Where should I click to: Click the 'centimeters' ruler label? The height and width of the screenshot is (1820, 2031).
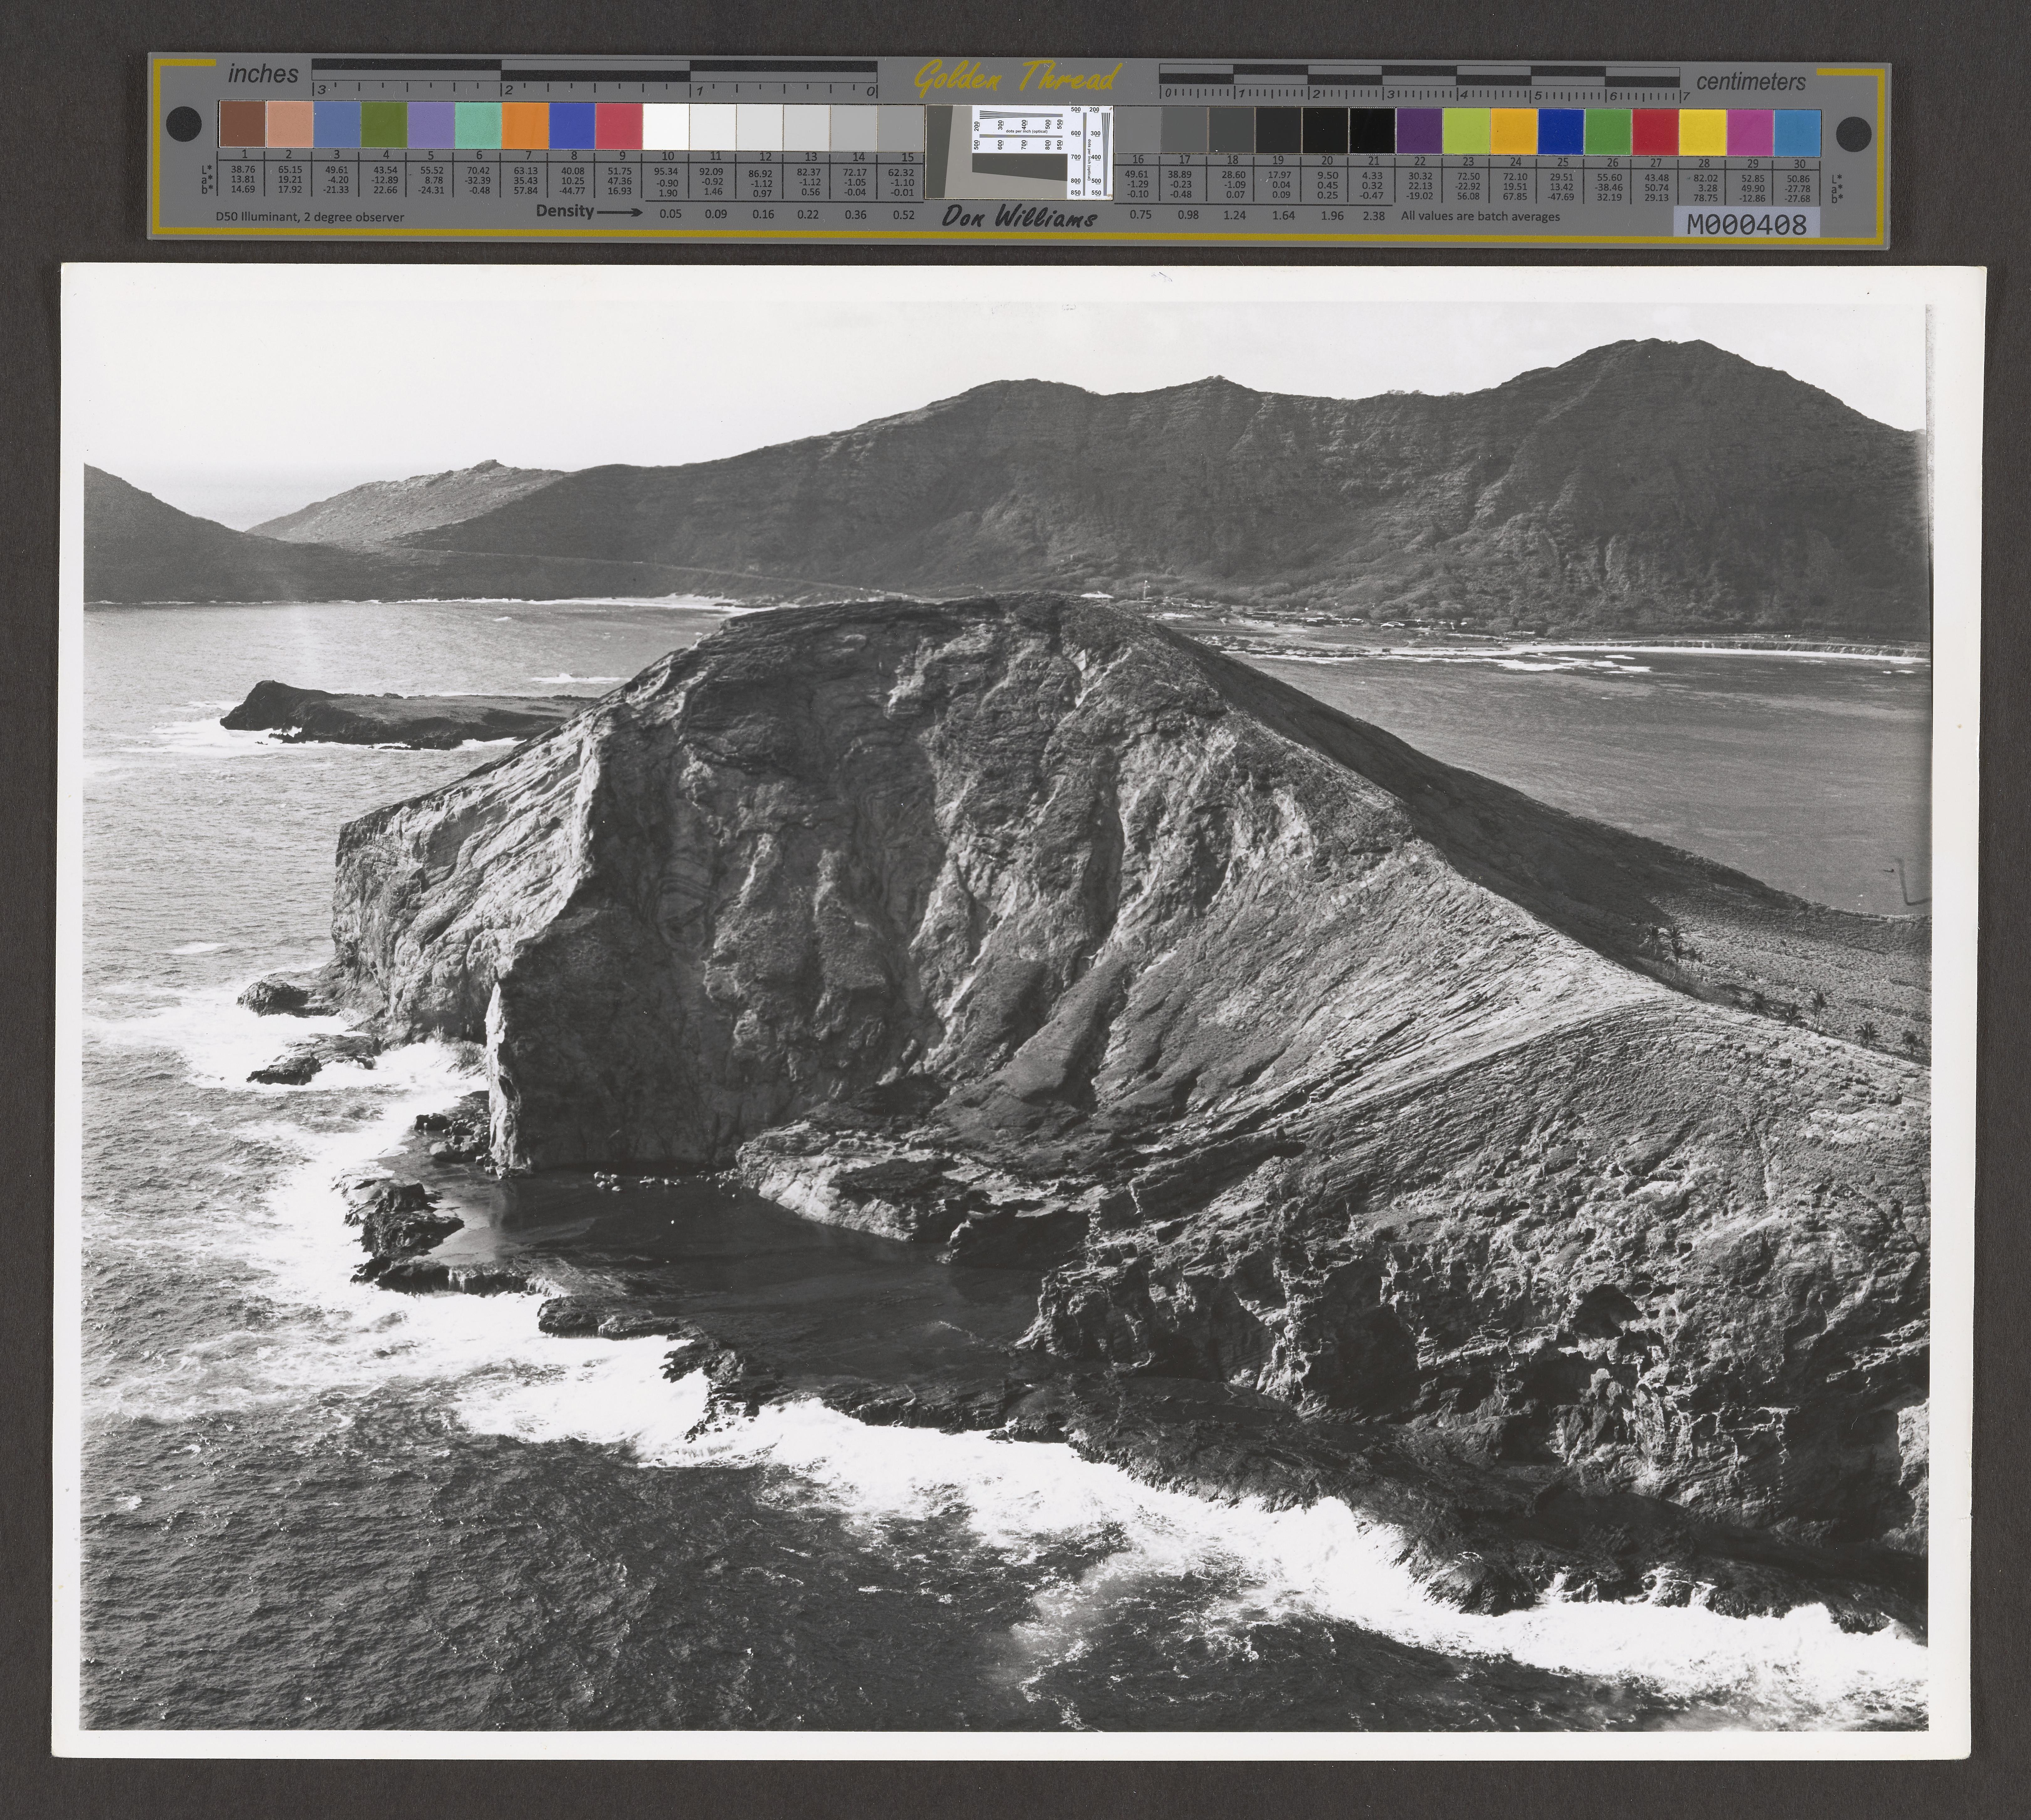1751,82
